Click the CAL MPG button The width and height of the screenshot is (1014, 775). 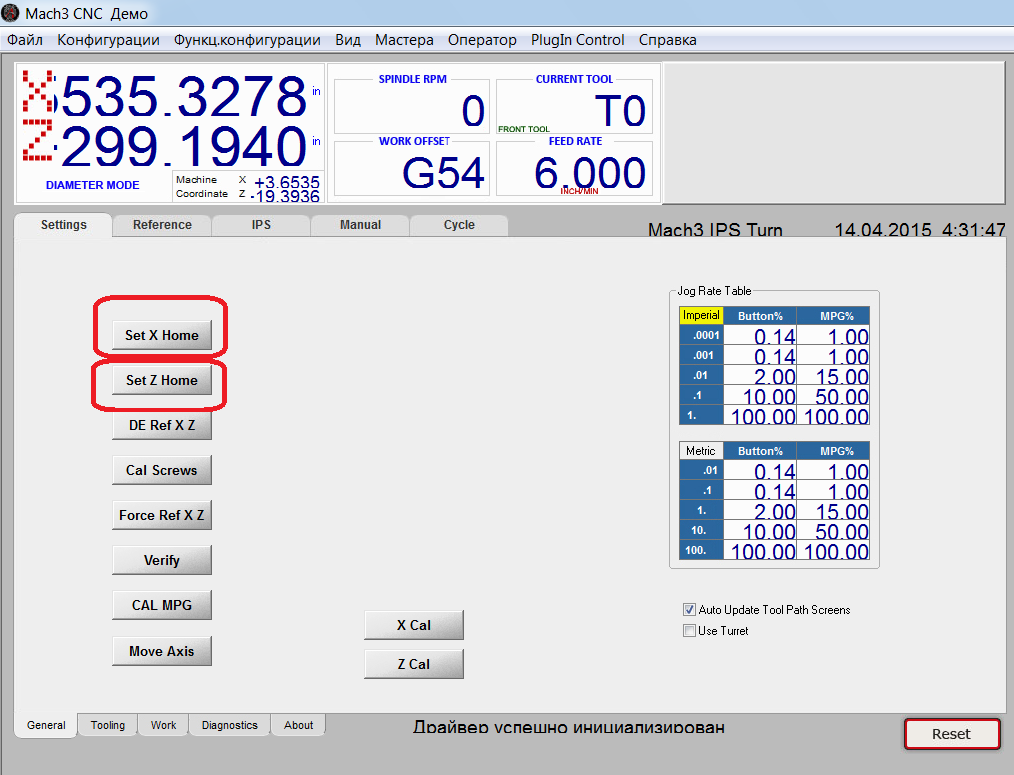pos(162,606)
